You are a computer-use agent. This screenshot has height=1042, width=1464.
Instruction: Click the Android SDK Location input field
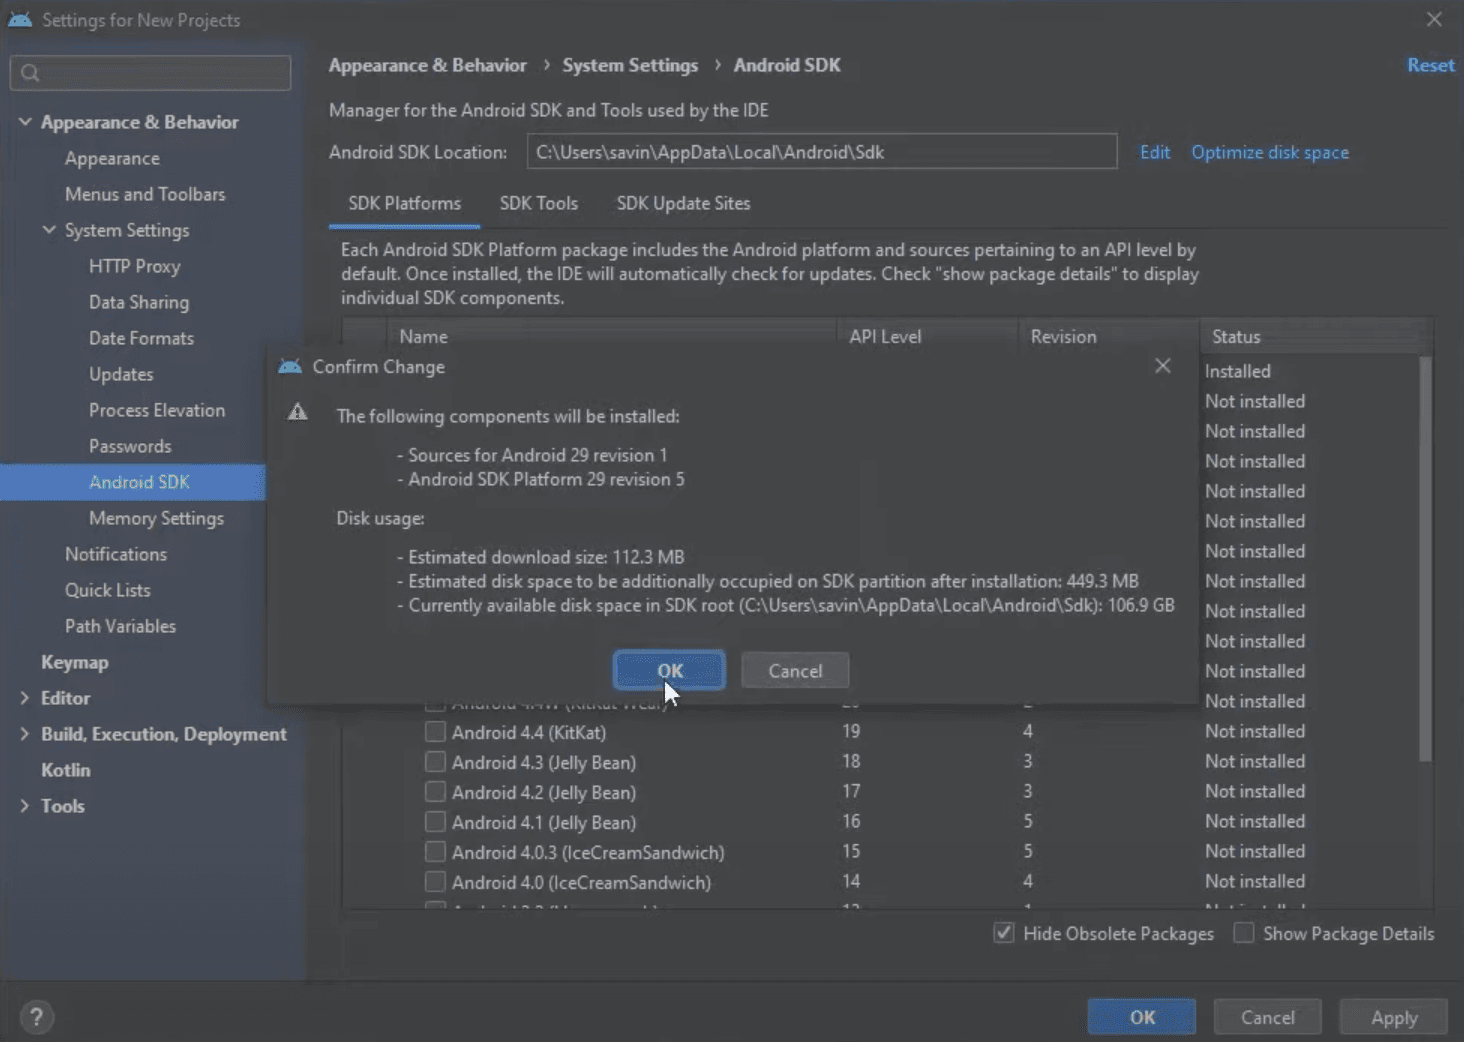pyautogui.click(x=820, y=151)
